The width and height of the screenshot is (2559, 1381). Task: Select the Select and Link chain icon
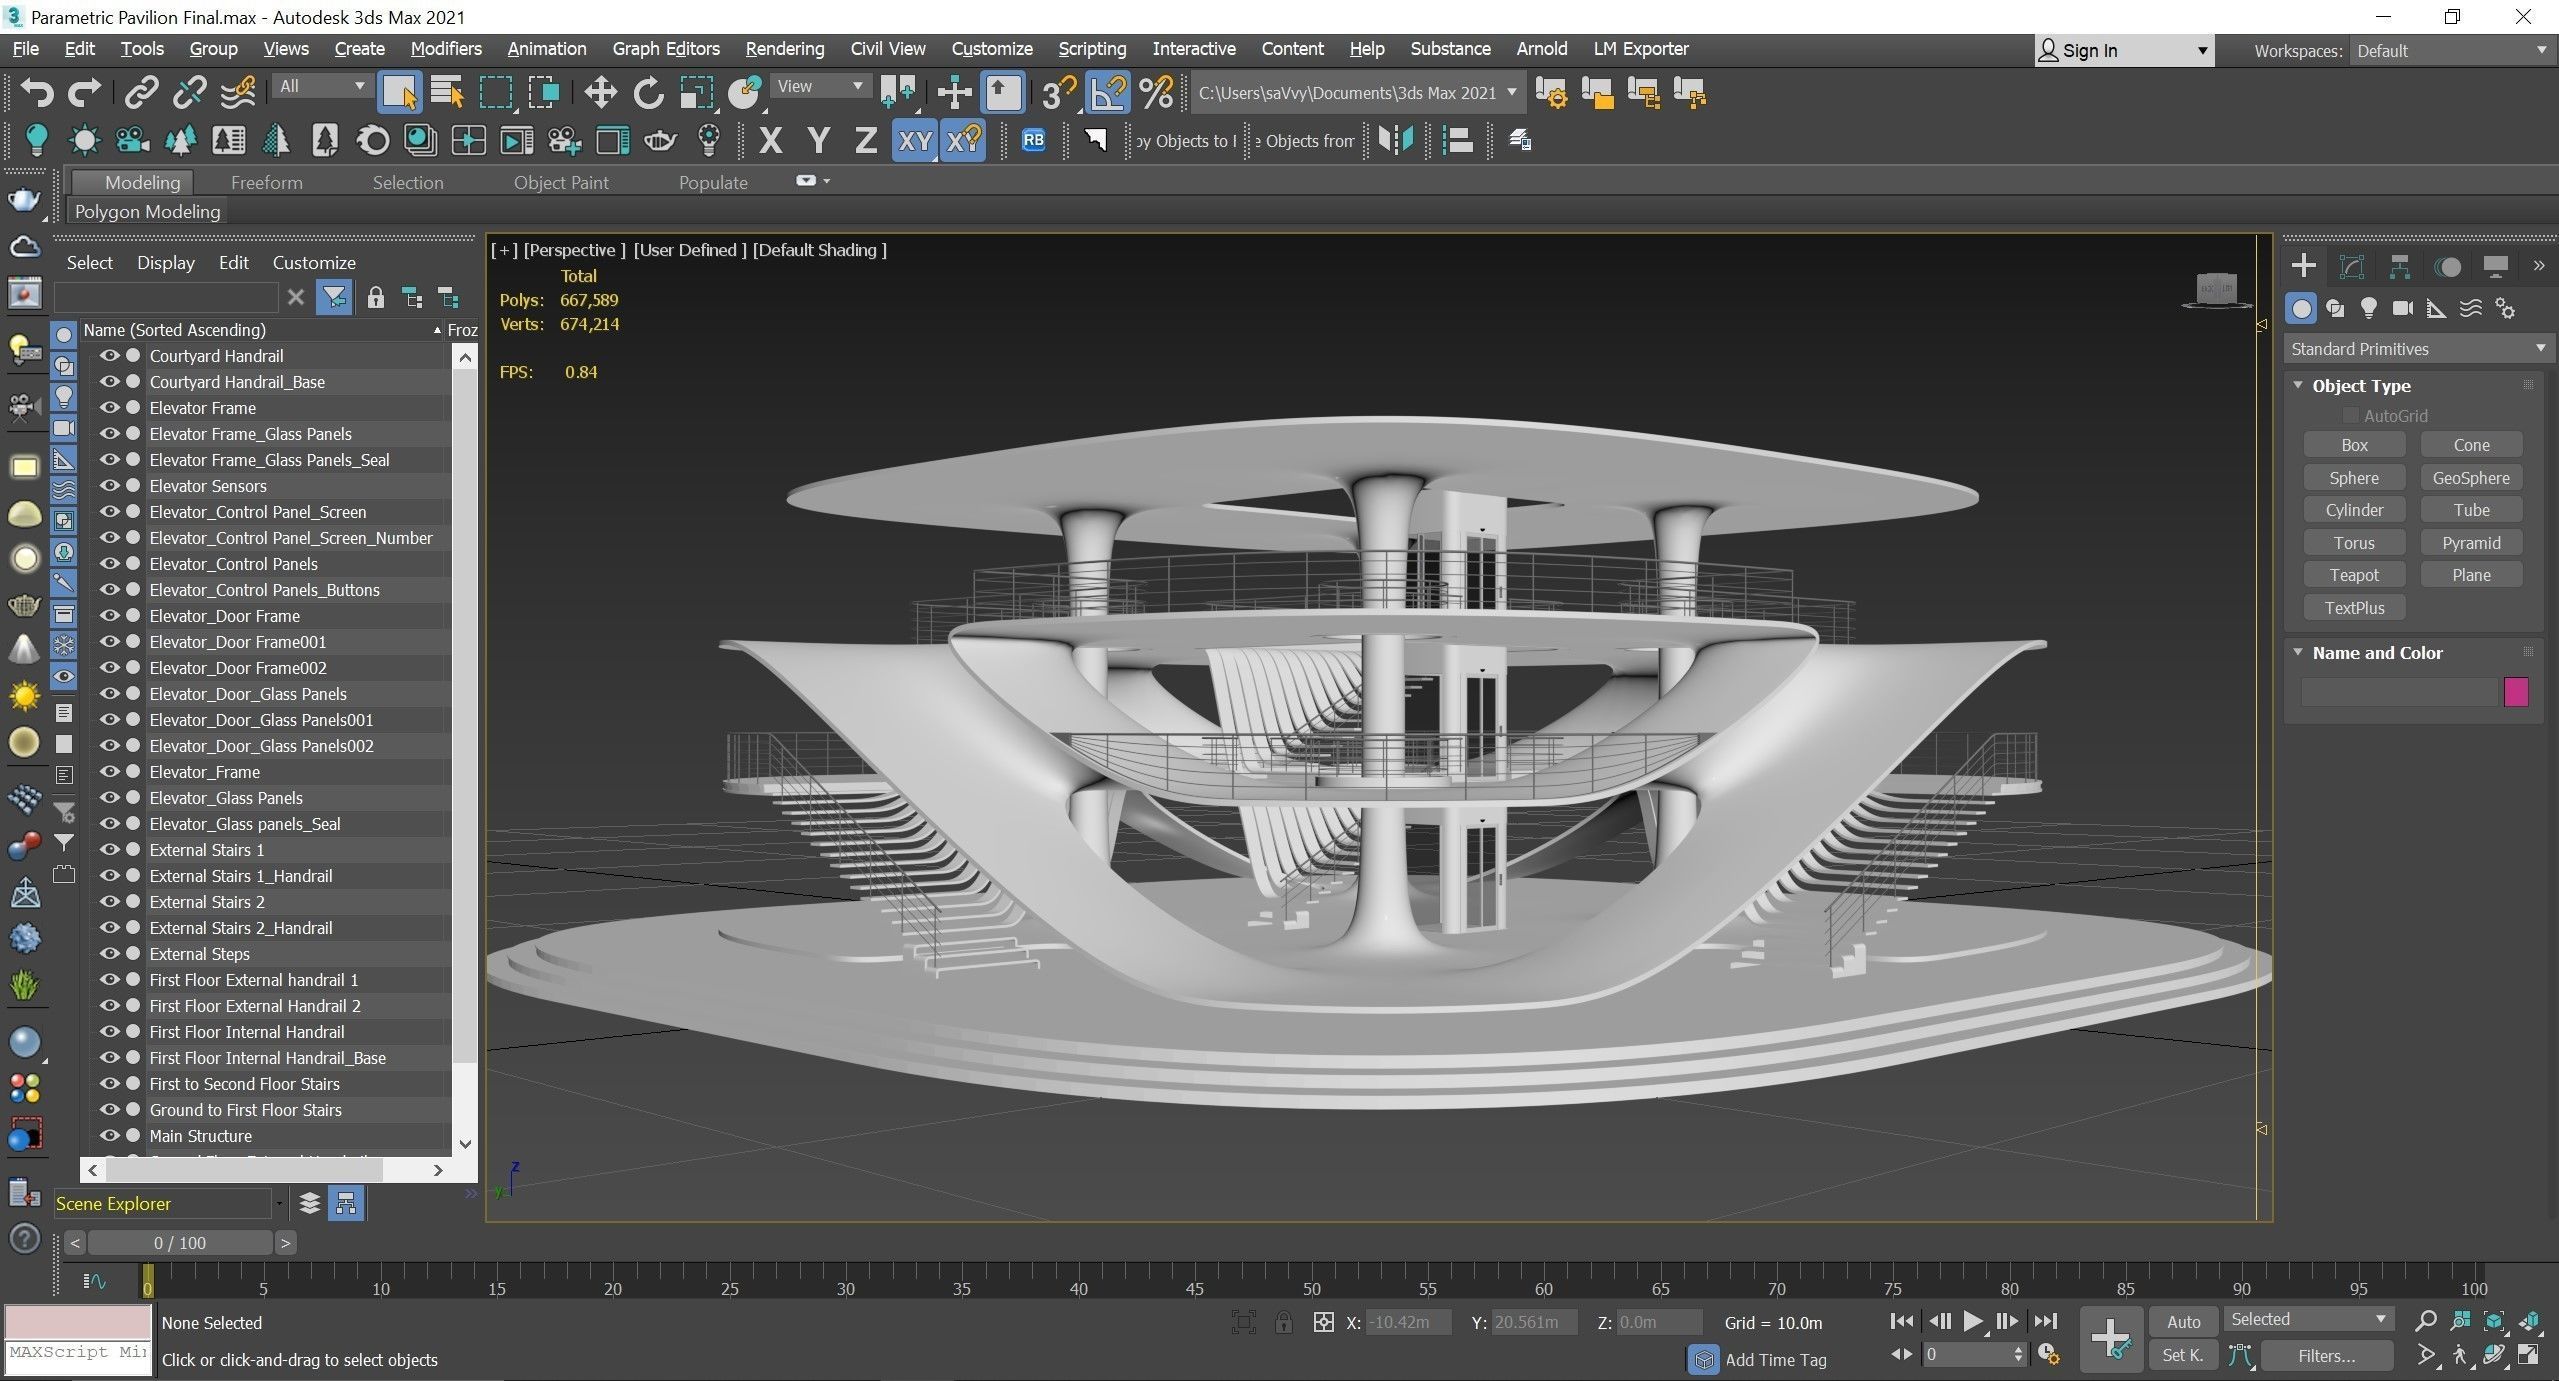(141, 93)
